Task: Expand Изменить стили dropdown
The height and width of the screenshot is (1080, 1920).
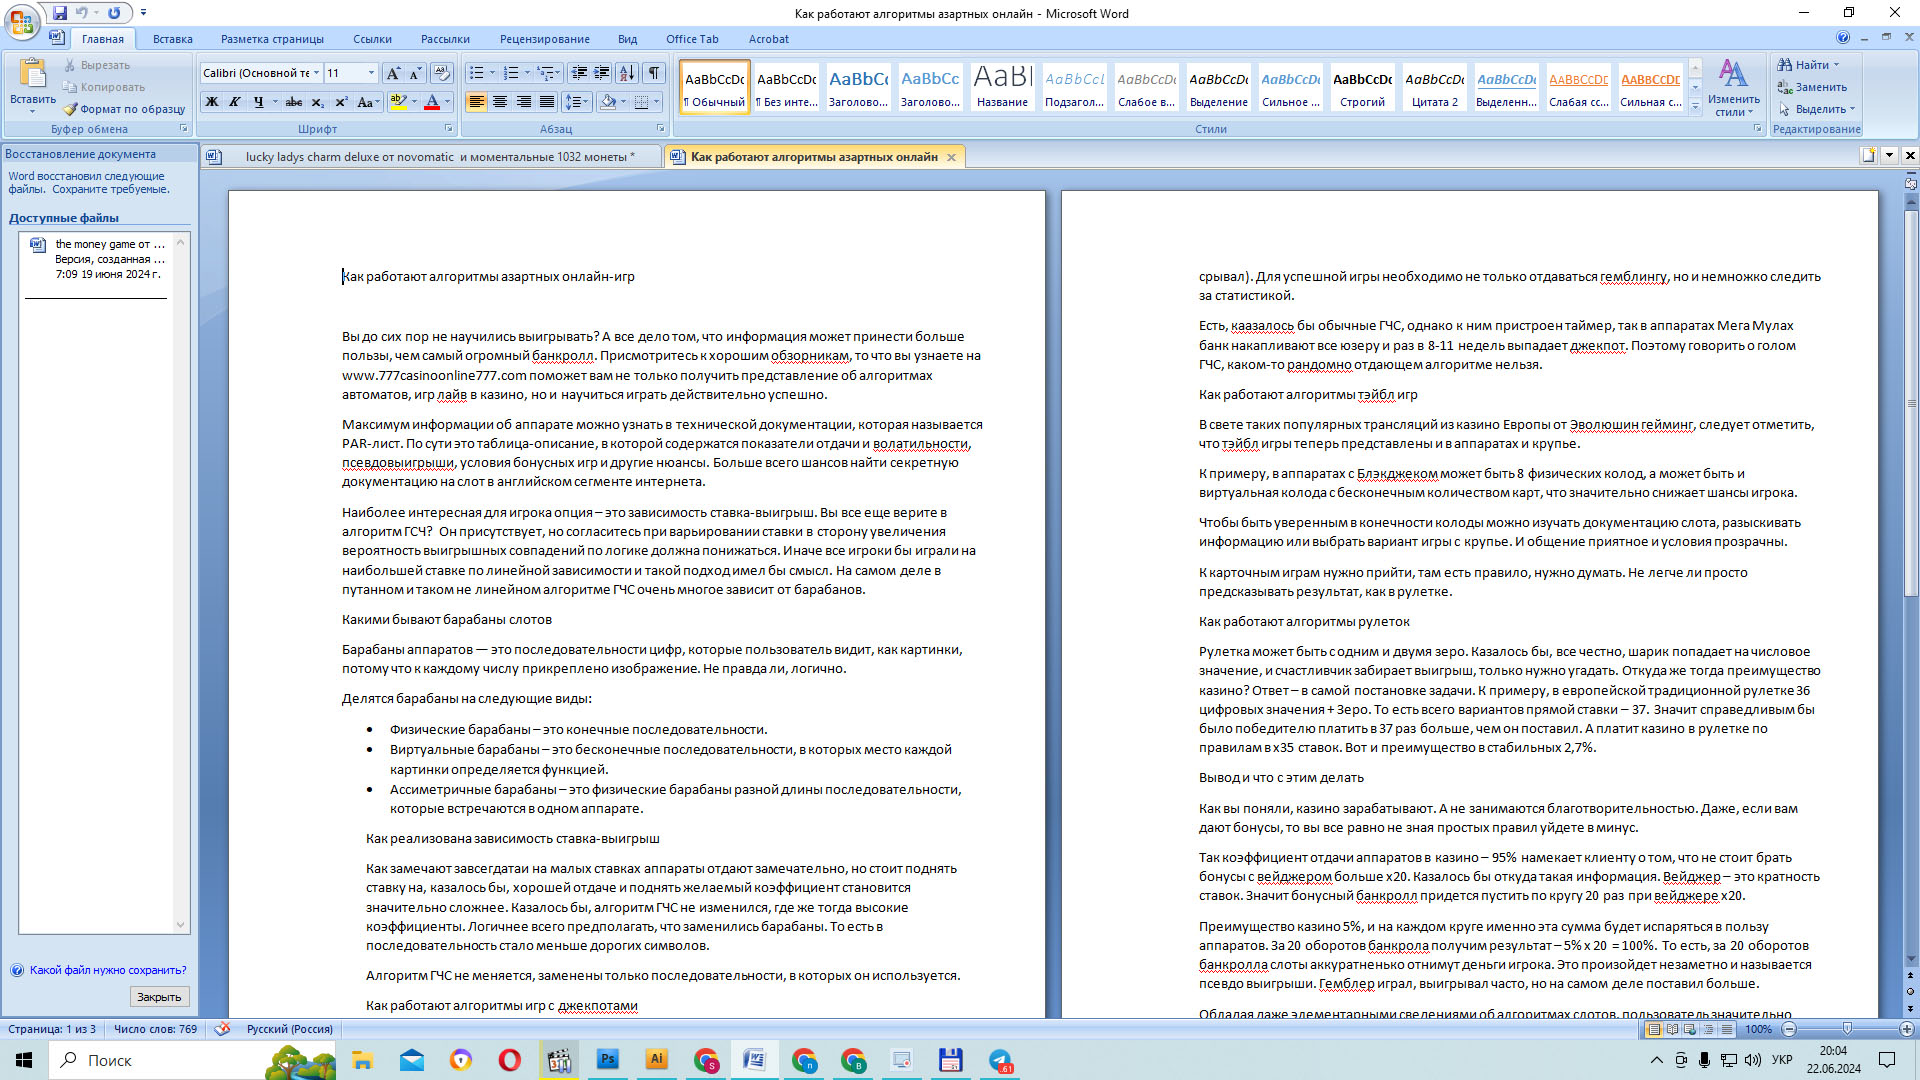Action: pyautogui.click(x=1733, y=89)
